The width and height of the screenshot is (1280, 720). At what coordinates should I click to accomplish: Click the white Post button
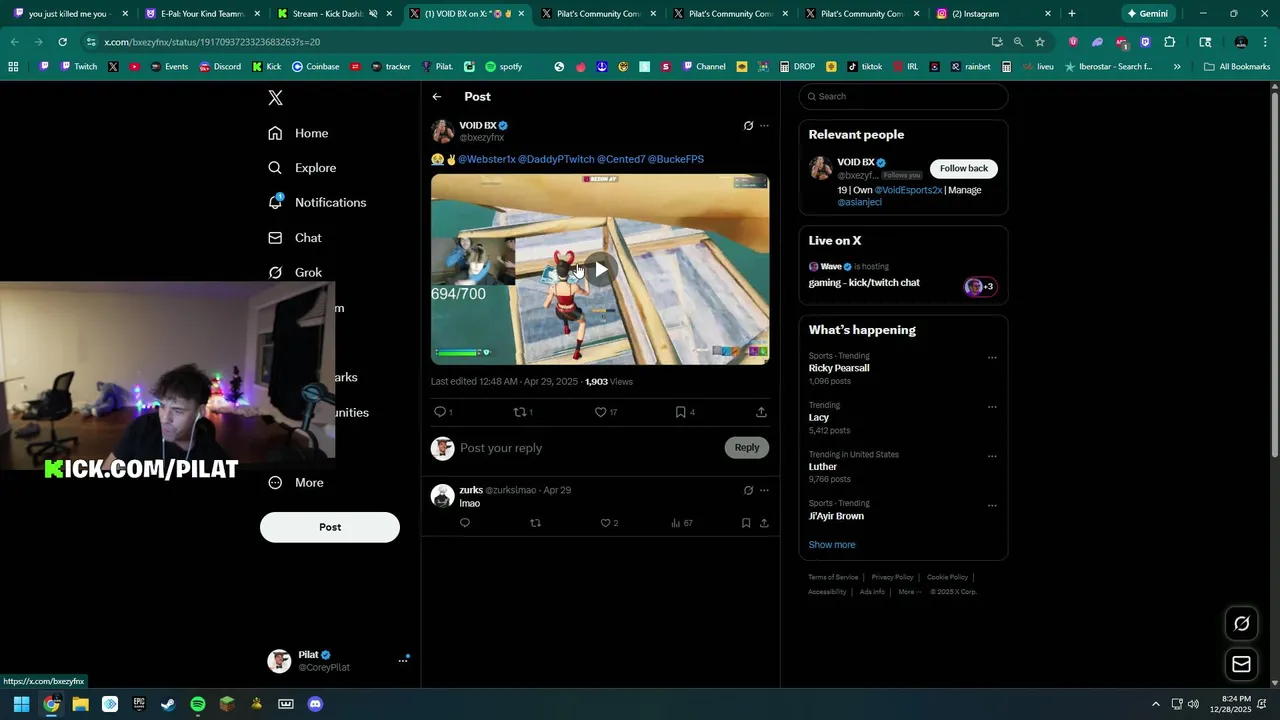coord(330,527)
